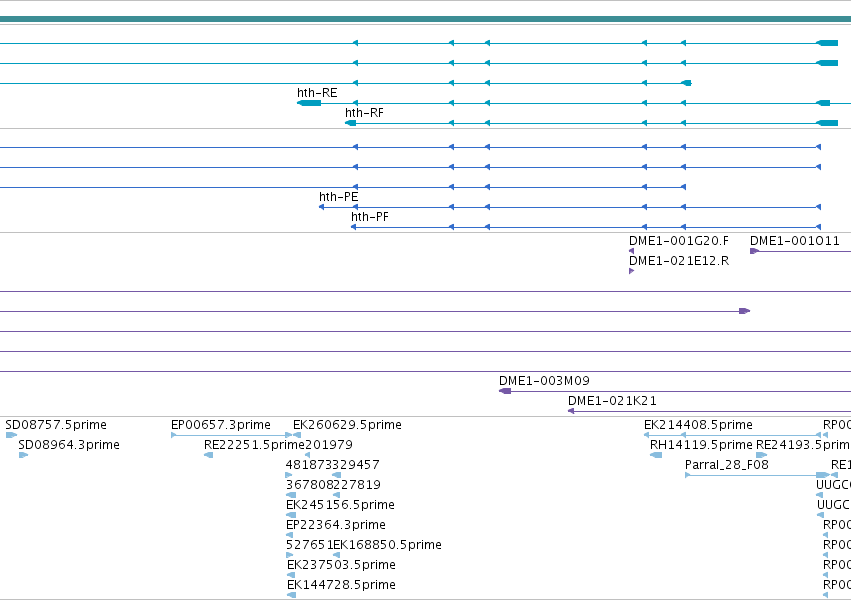Screen dimensions: 851x600
Task: Click the DME1-021E12.R small arrow glyph
Action: coord(631,271)
